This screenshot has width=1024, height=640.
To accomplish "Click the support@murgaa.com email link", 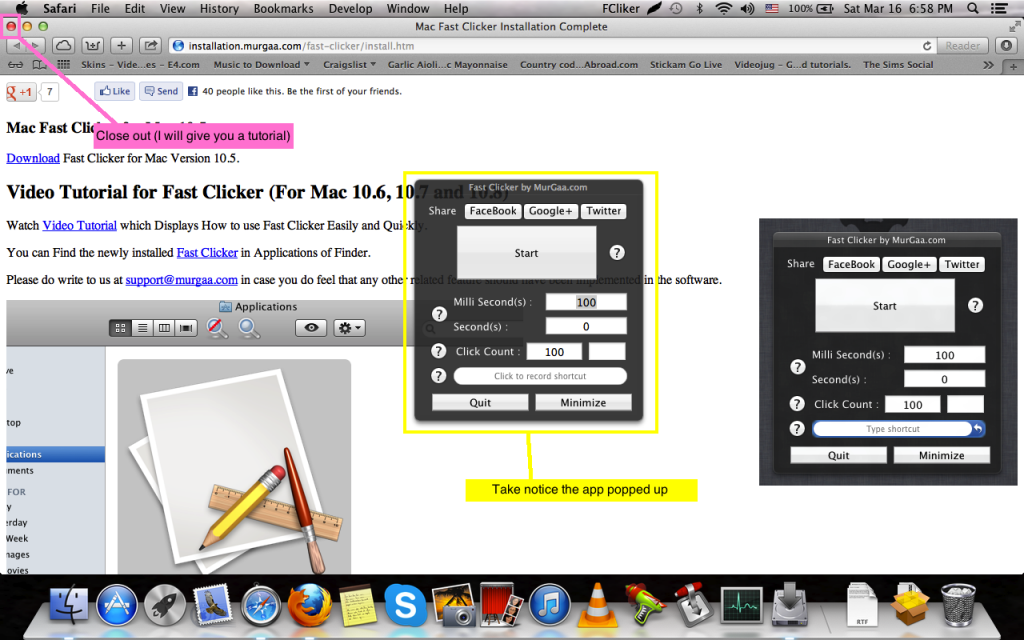I will coord(182,280).
